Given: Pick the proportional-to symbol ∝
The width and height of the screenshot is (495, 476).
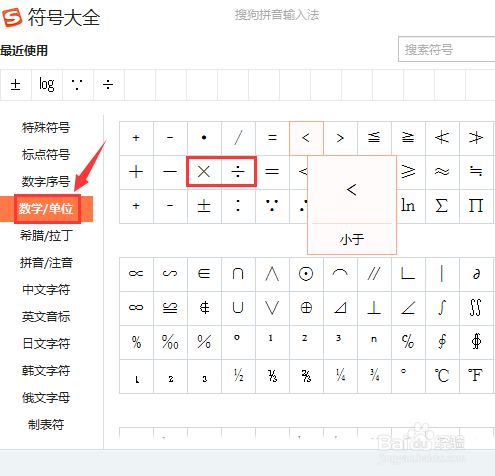Looking at the screenshot, I should [136, 274].
